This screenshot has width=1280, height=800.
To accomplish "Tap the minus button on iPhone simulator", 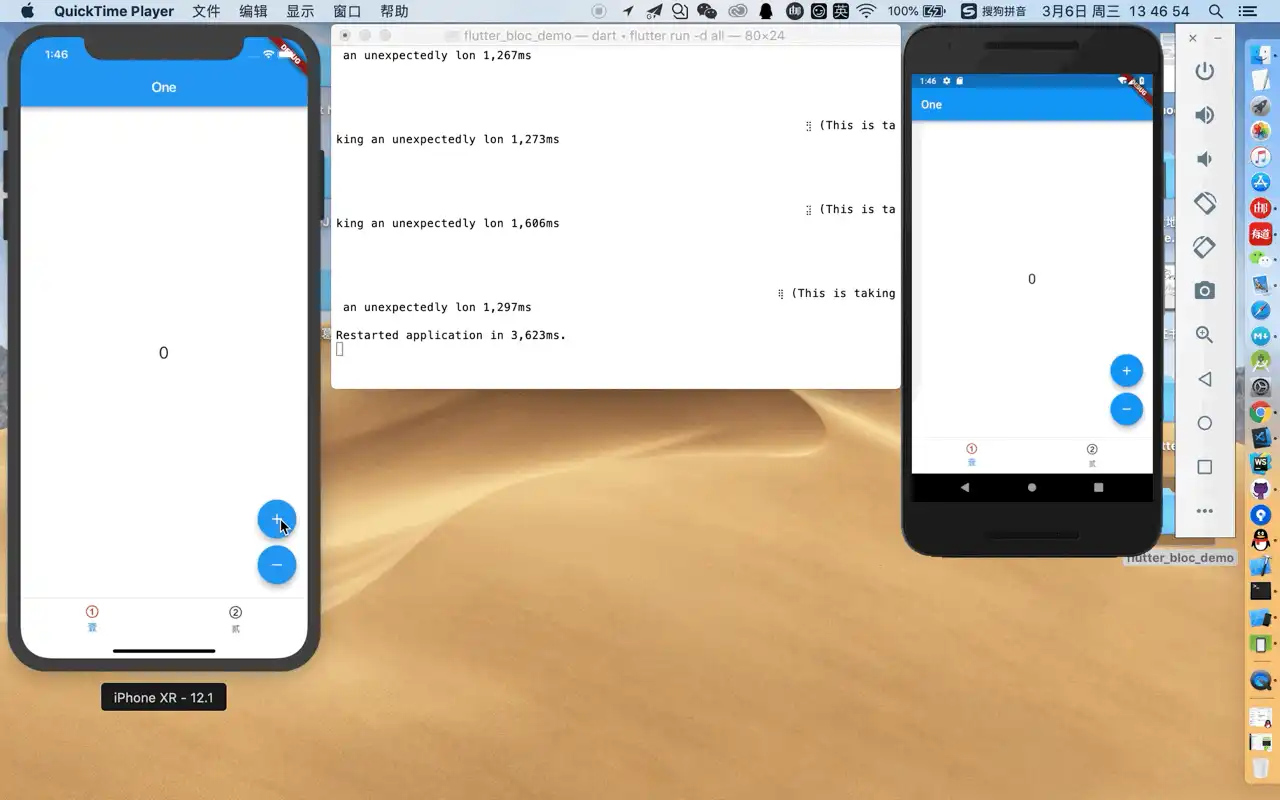I will (x=277, y=565).
